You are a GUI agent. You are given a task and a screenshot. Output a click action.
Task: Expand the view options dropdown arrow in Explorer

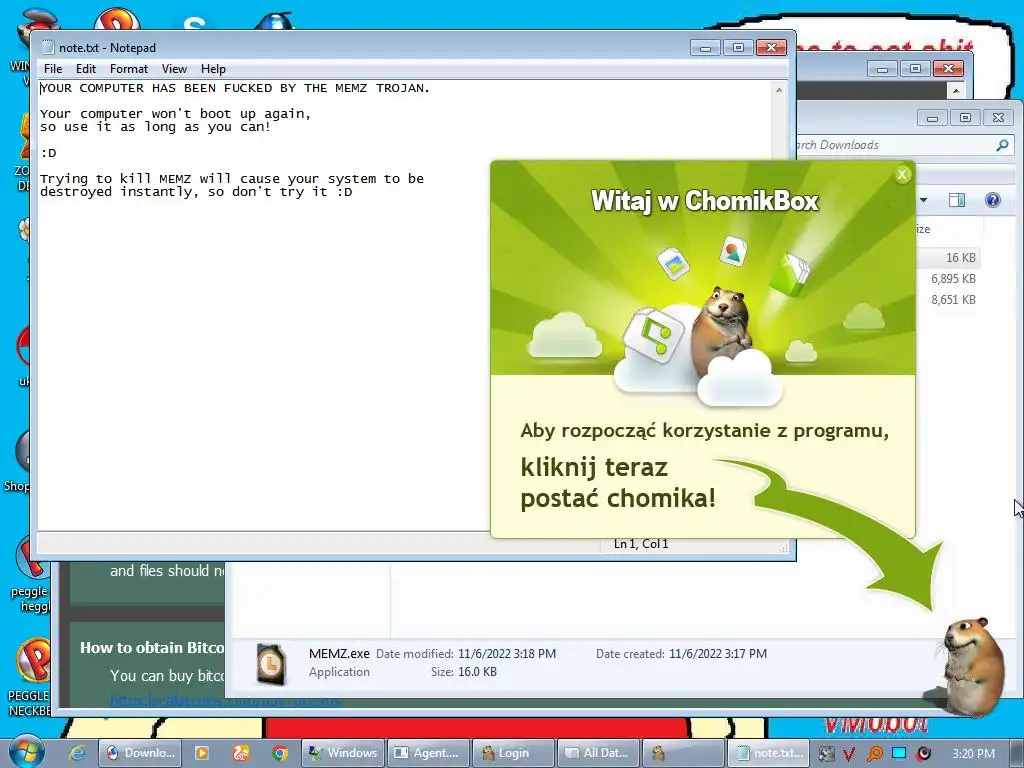coord(923,200)
